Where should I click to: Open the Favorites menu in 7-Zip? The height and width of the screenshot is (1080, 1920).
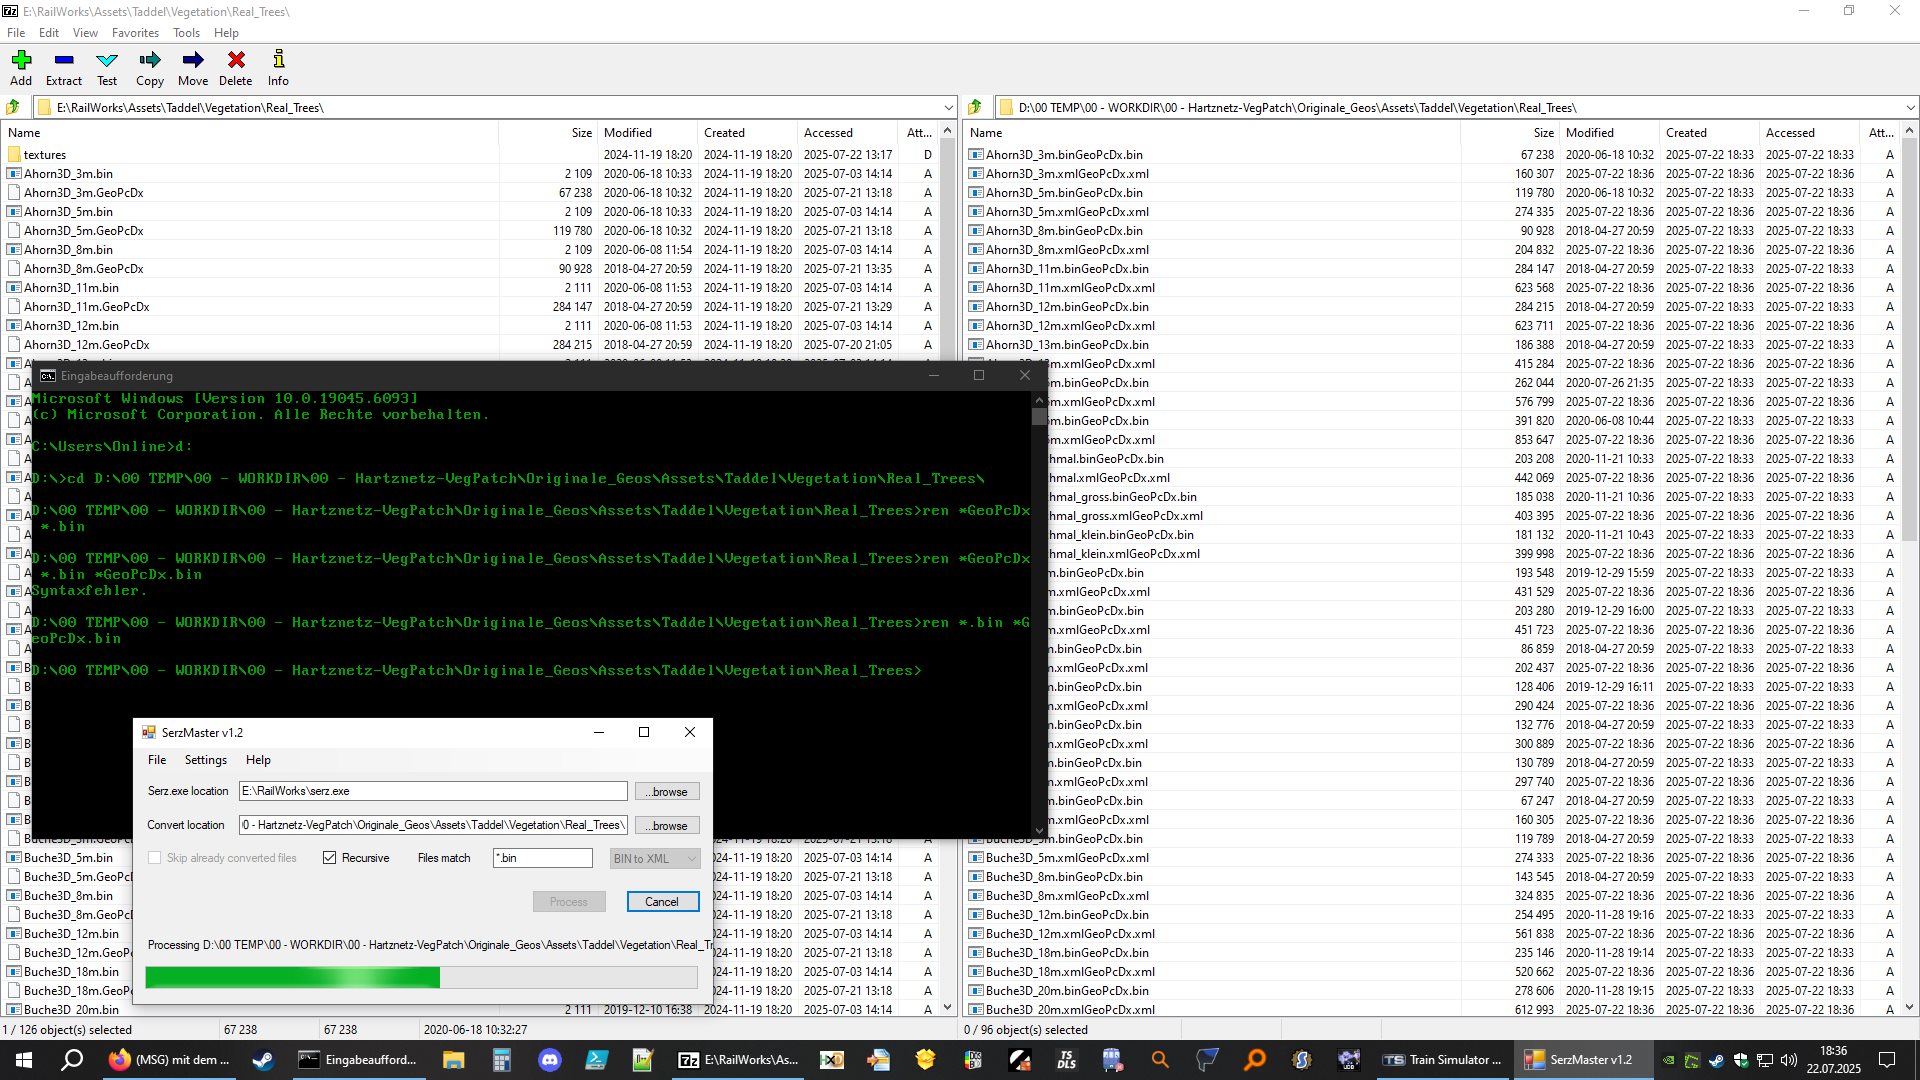coord(135,32)
